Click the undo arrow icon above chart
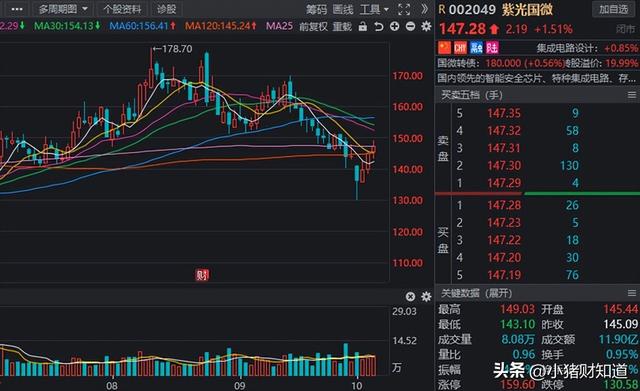Viewport: 640px width, 391px height. pos(379,27)
